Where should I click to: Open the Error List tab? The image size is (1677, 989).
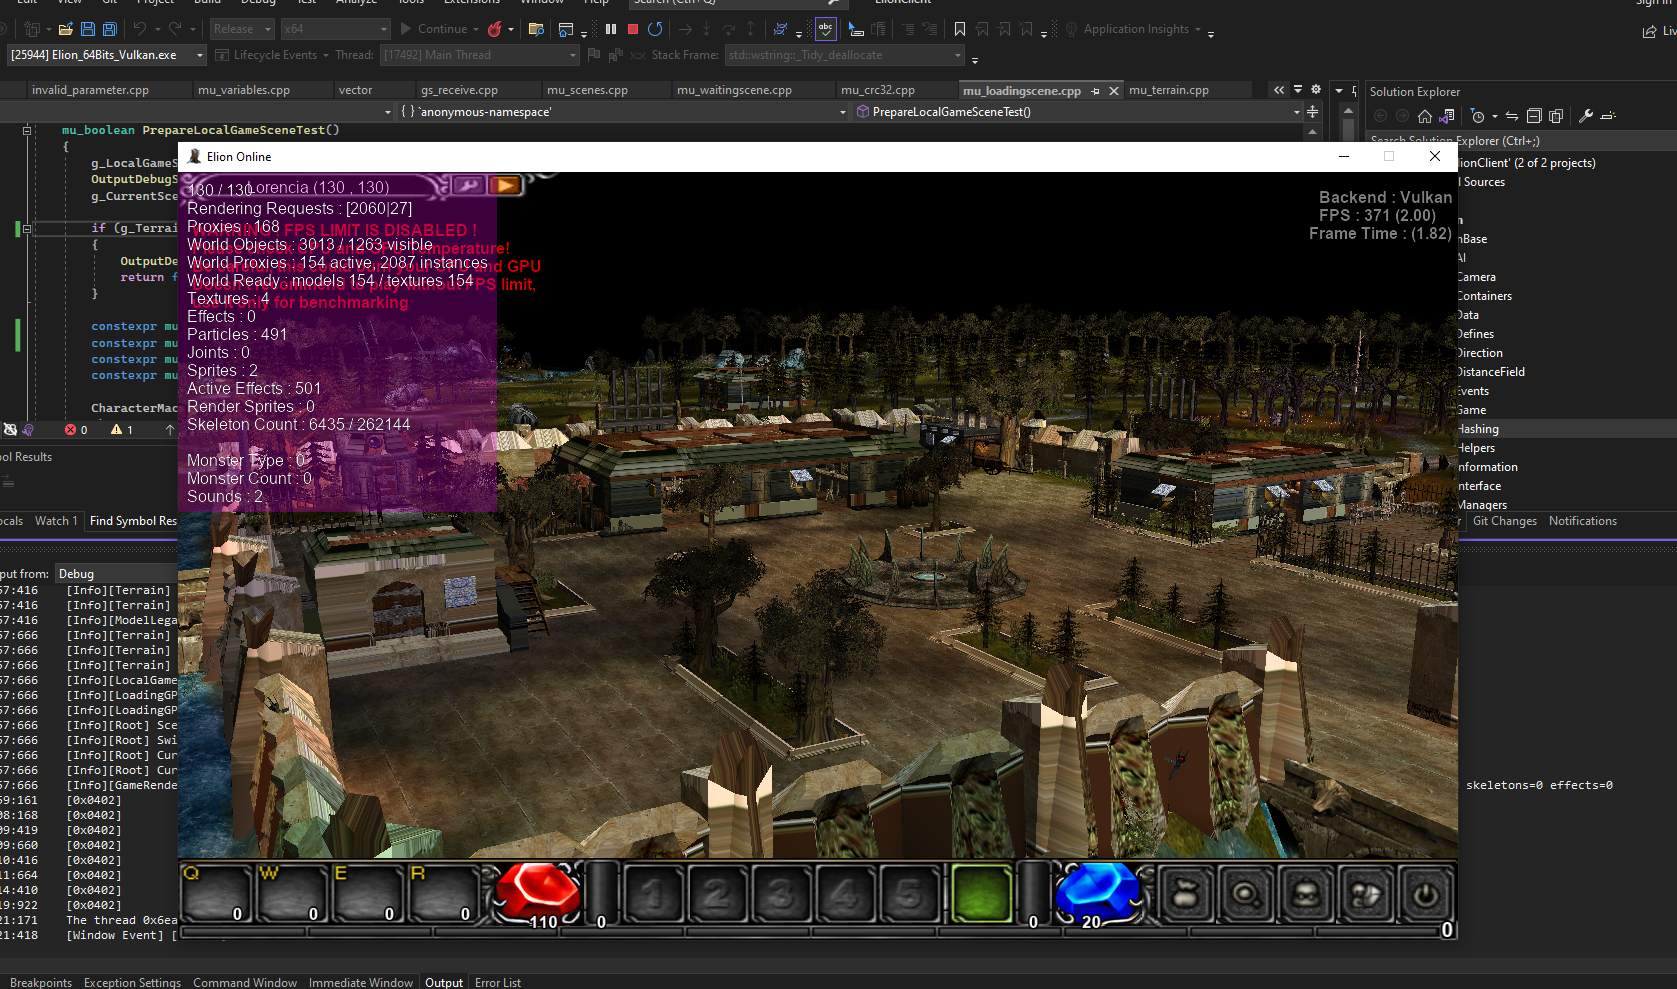(498, 982)
